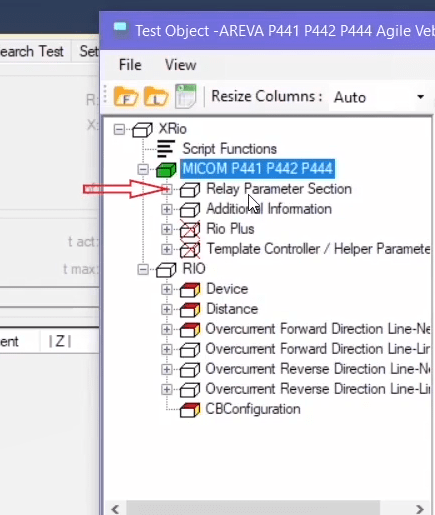Click the horizontal scrollbar right arrow
This screenshot has height=515, width=435.
click(420, 509)
